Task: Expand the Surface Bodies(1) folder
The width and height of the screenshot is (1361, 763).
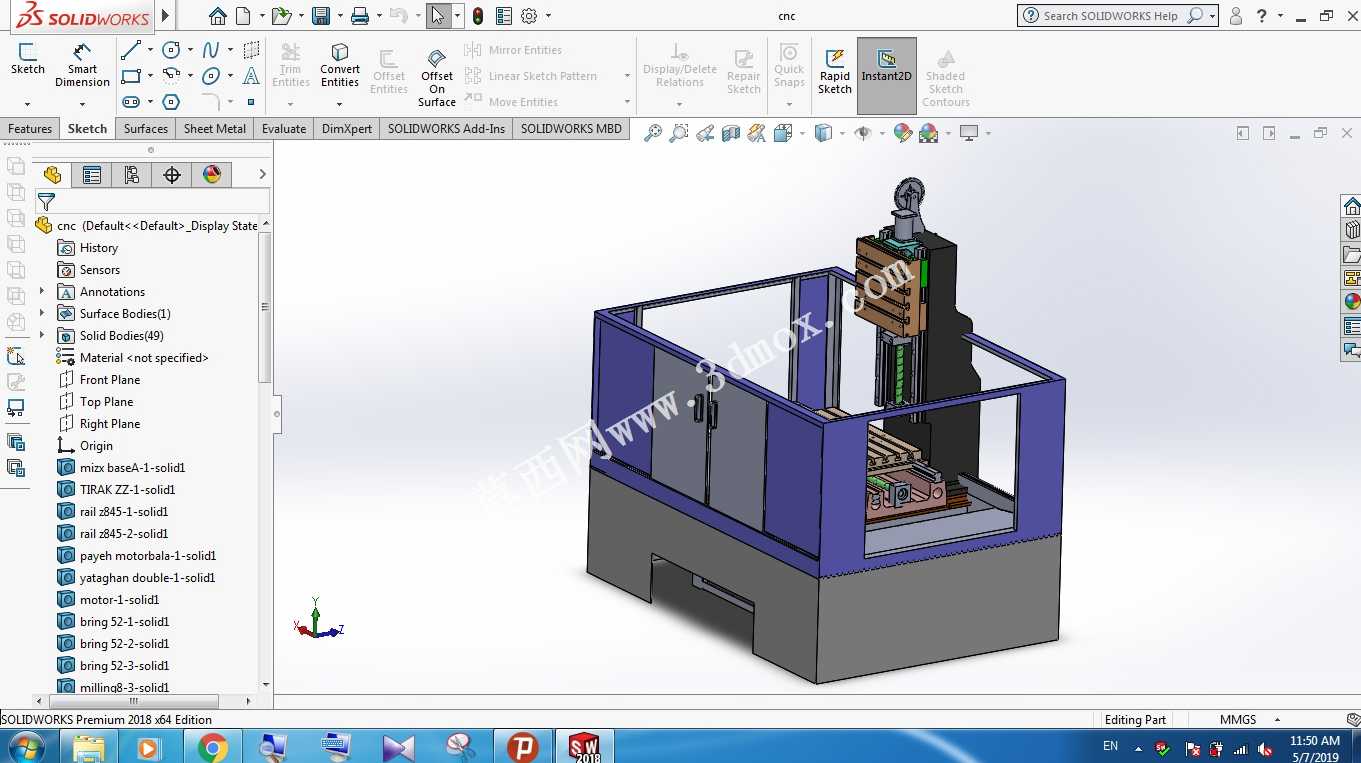Action: coord(42,313)
